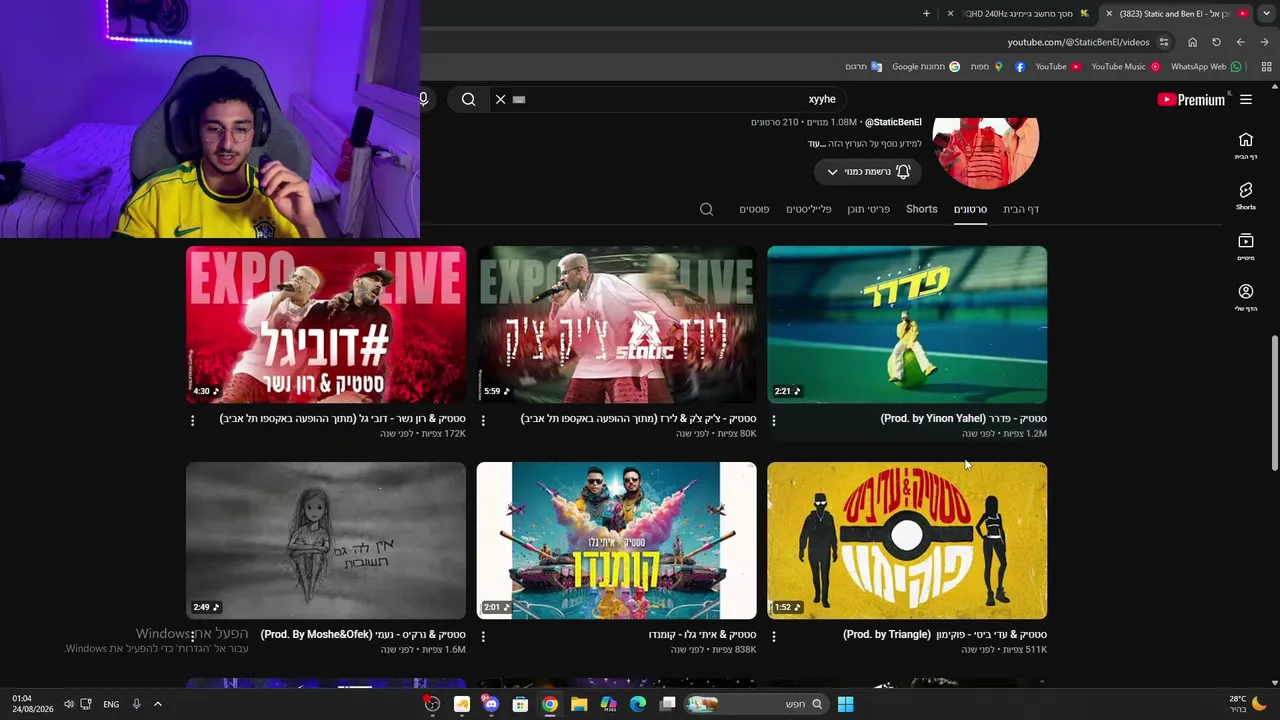
Task: Play the פוקימון video thumbnail
Action: (907, 540)
